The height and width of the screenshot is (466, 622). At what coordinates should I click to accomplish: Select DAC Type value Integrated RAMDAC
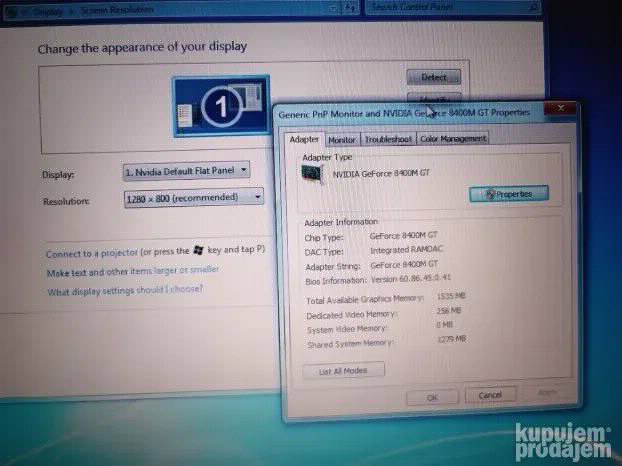pos(406,250)
